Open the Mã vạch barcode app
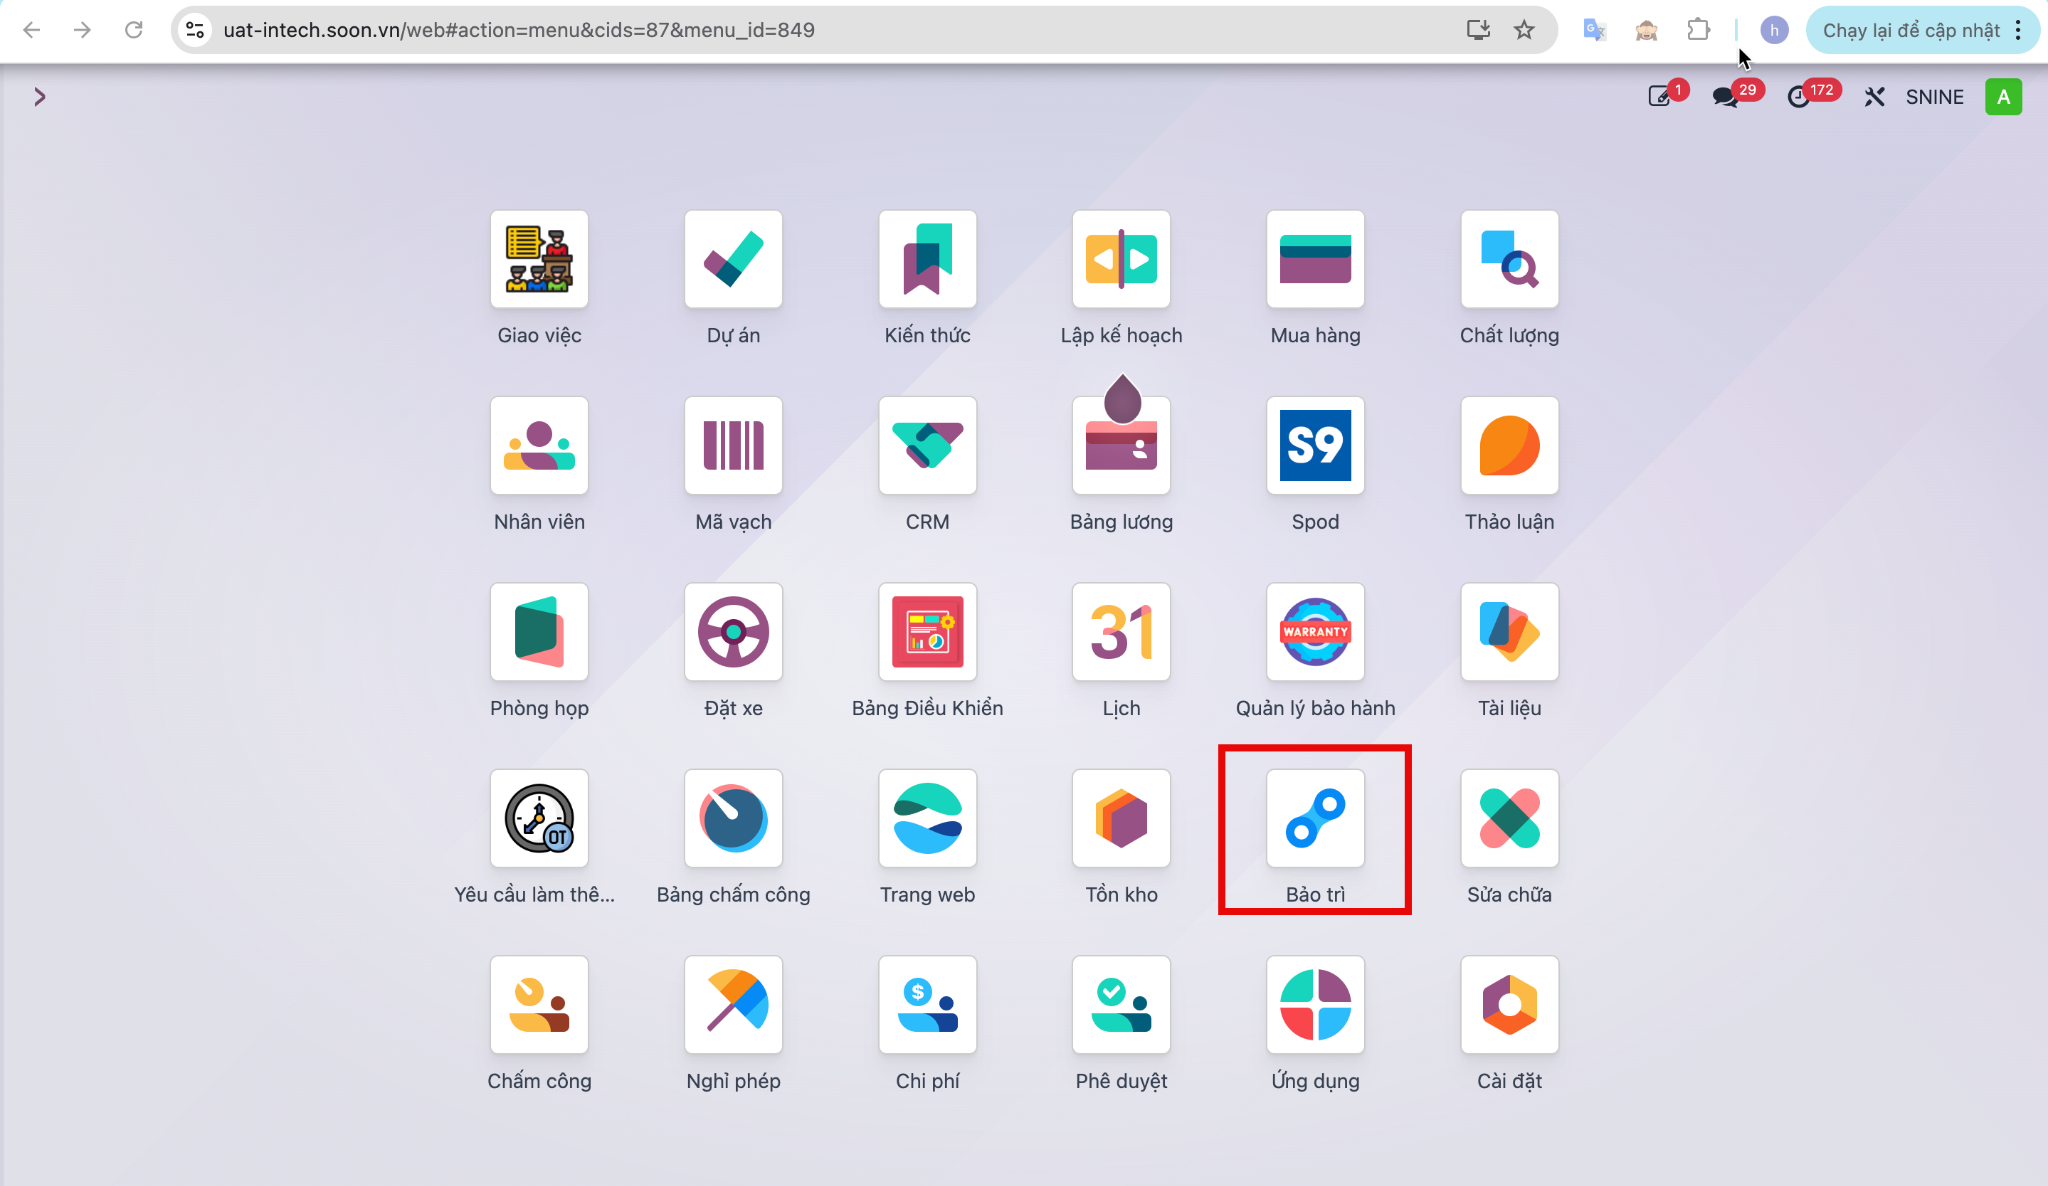2048x1186 pixels. (x=733, y=445)
